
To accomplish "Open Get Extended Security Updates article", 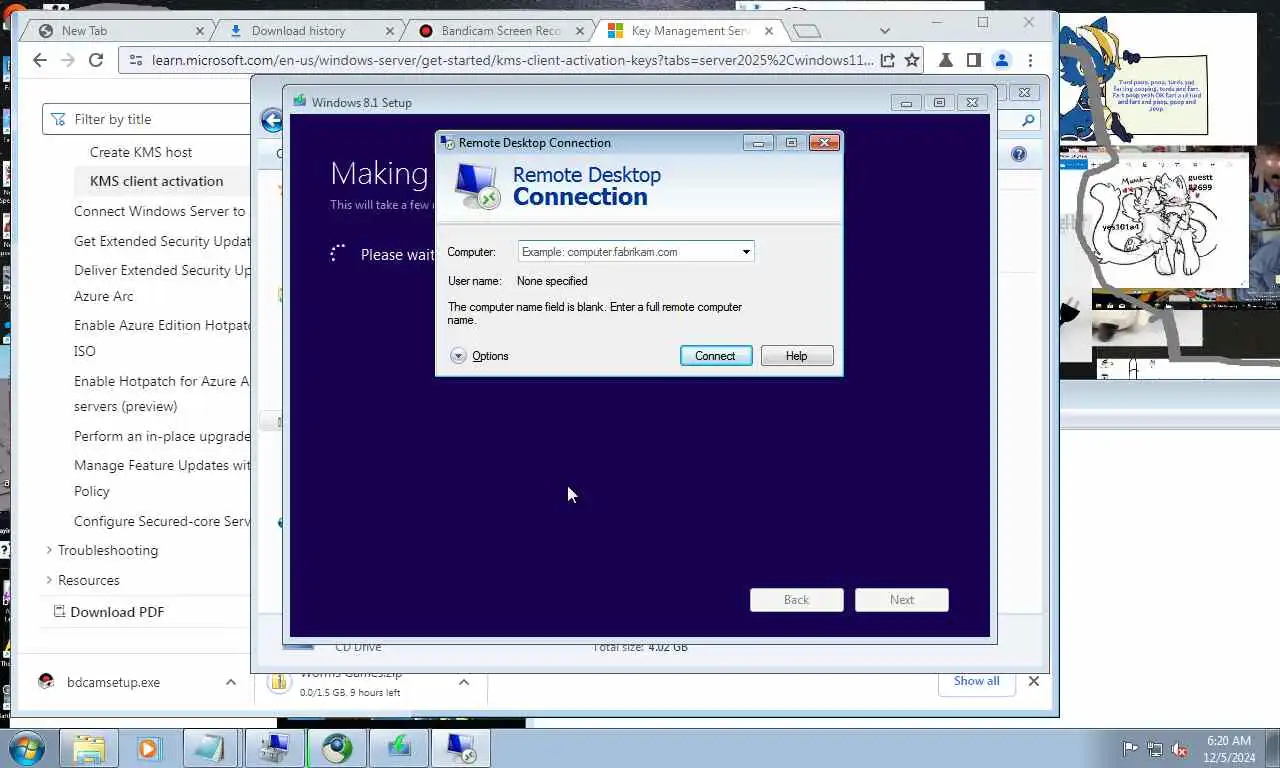I will pyautogui.click(x=162, y=241).
